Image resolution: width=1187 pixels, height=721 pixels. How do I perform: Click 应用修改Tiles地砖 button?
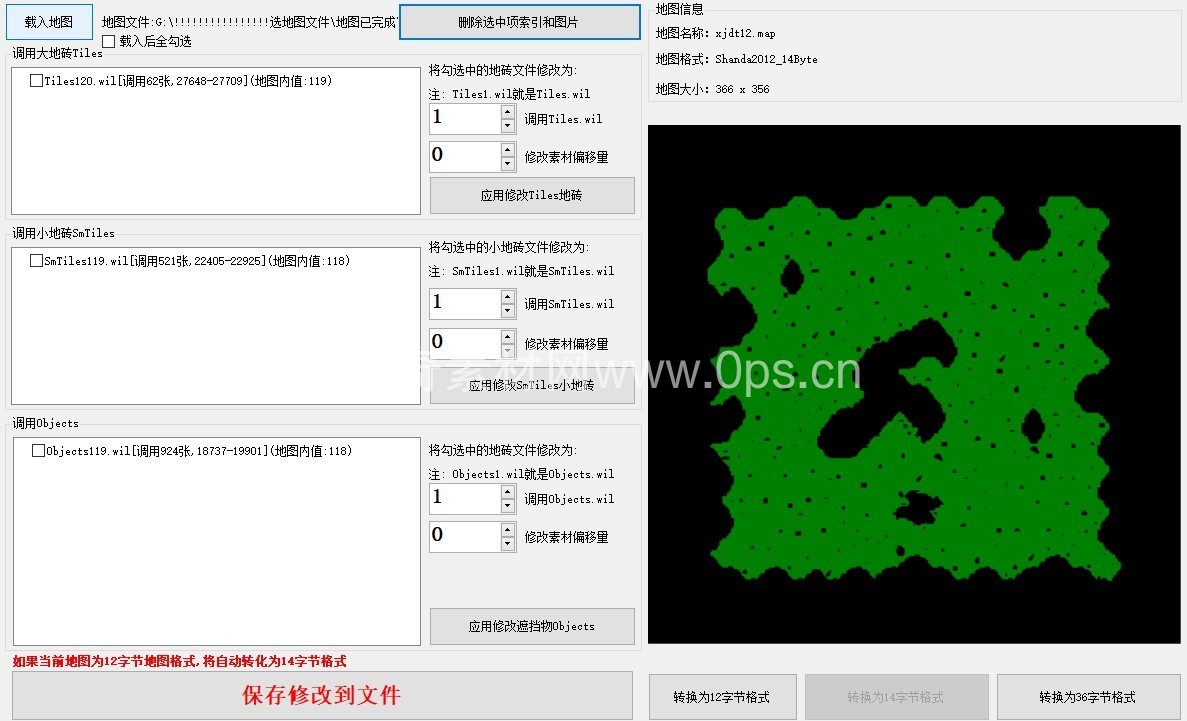pyautogui.click(x=532, y=196)
